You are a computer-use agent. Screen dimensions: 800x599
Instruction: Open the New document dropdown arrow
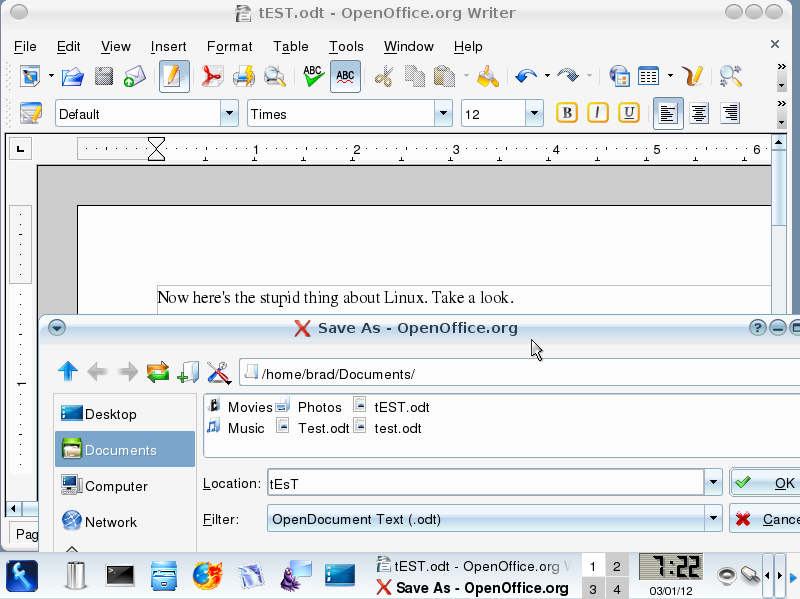click(x=52, y=77)
